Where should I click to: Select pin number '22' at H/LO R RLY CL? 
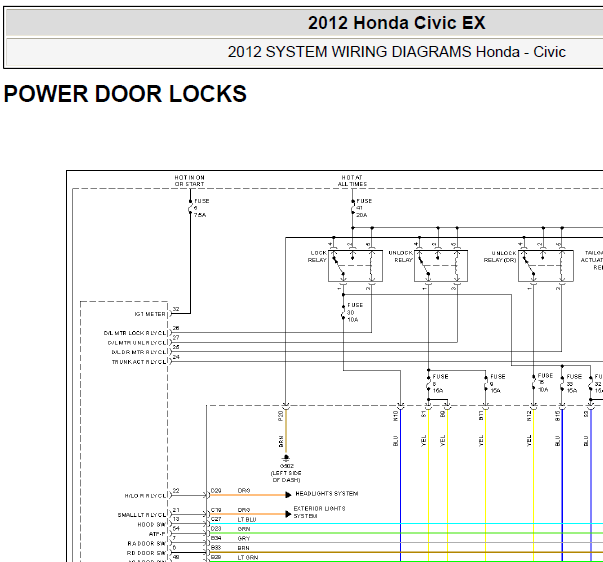(176, 490)
